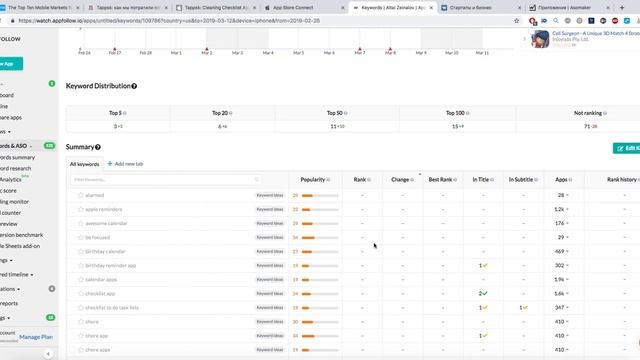Click popularity bar for alarmed
The width and height of the screenshot is (640, 360).
tap(320, 196)
